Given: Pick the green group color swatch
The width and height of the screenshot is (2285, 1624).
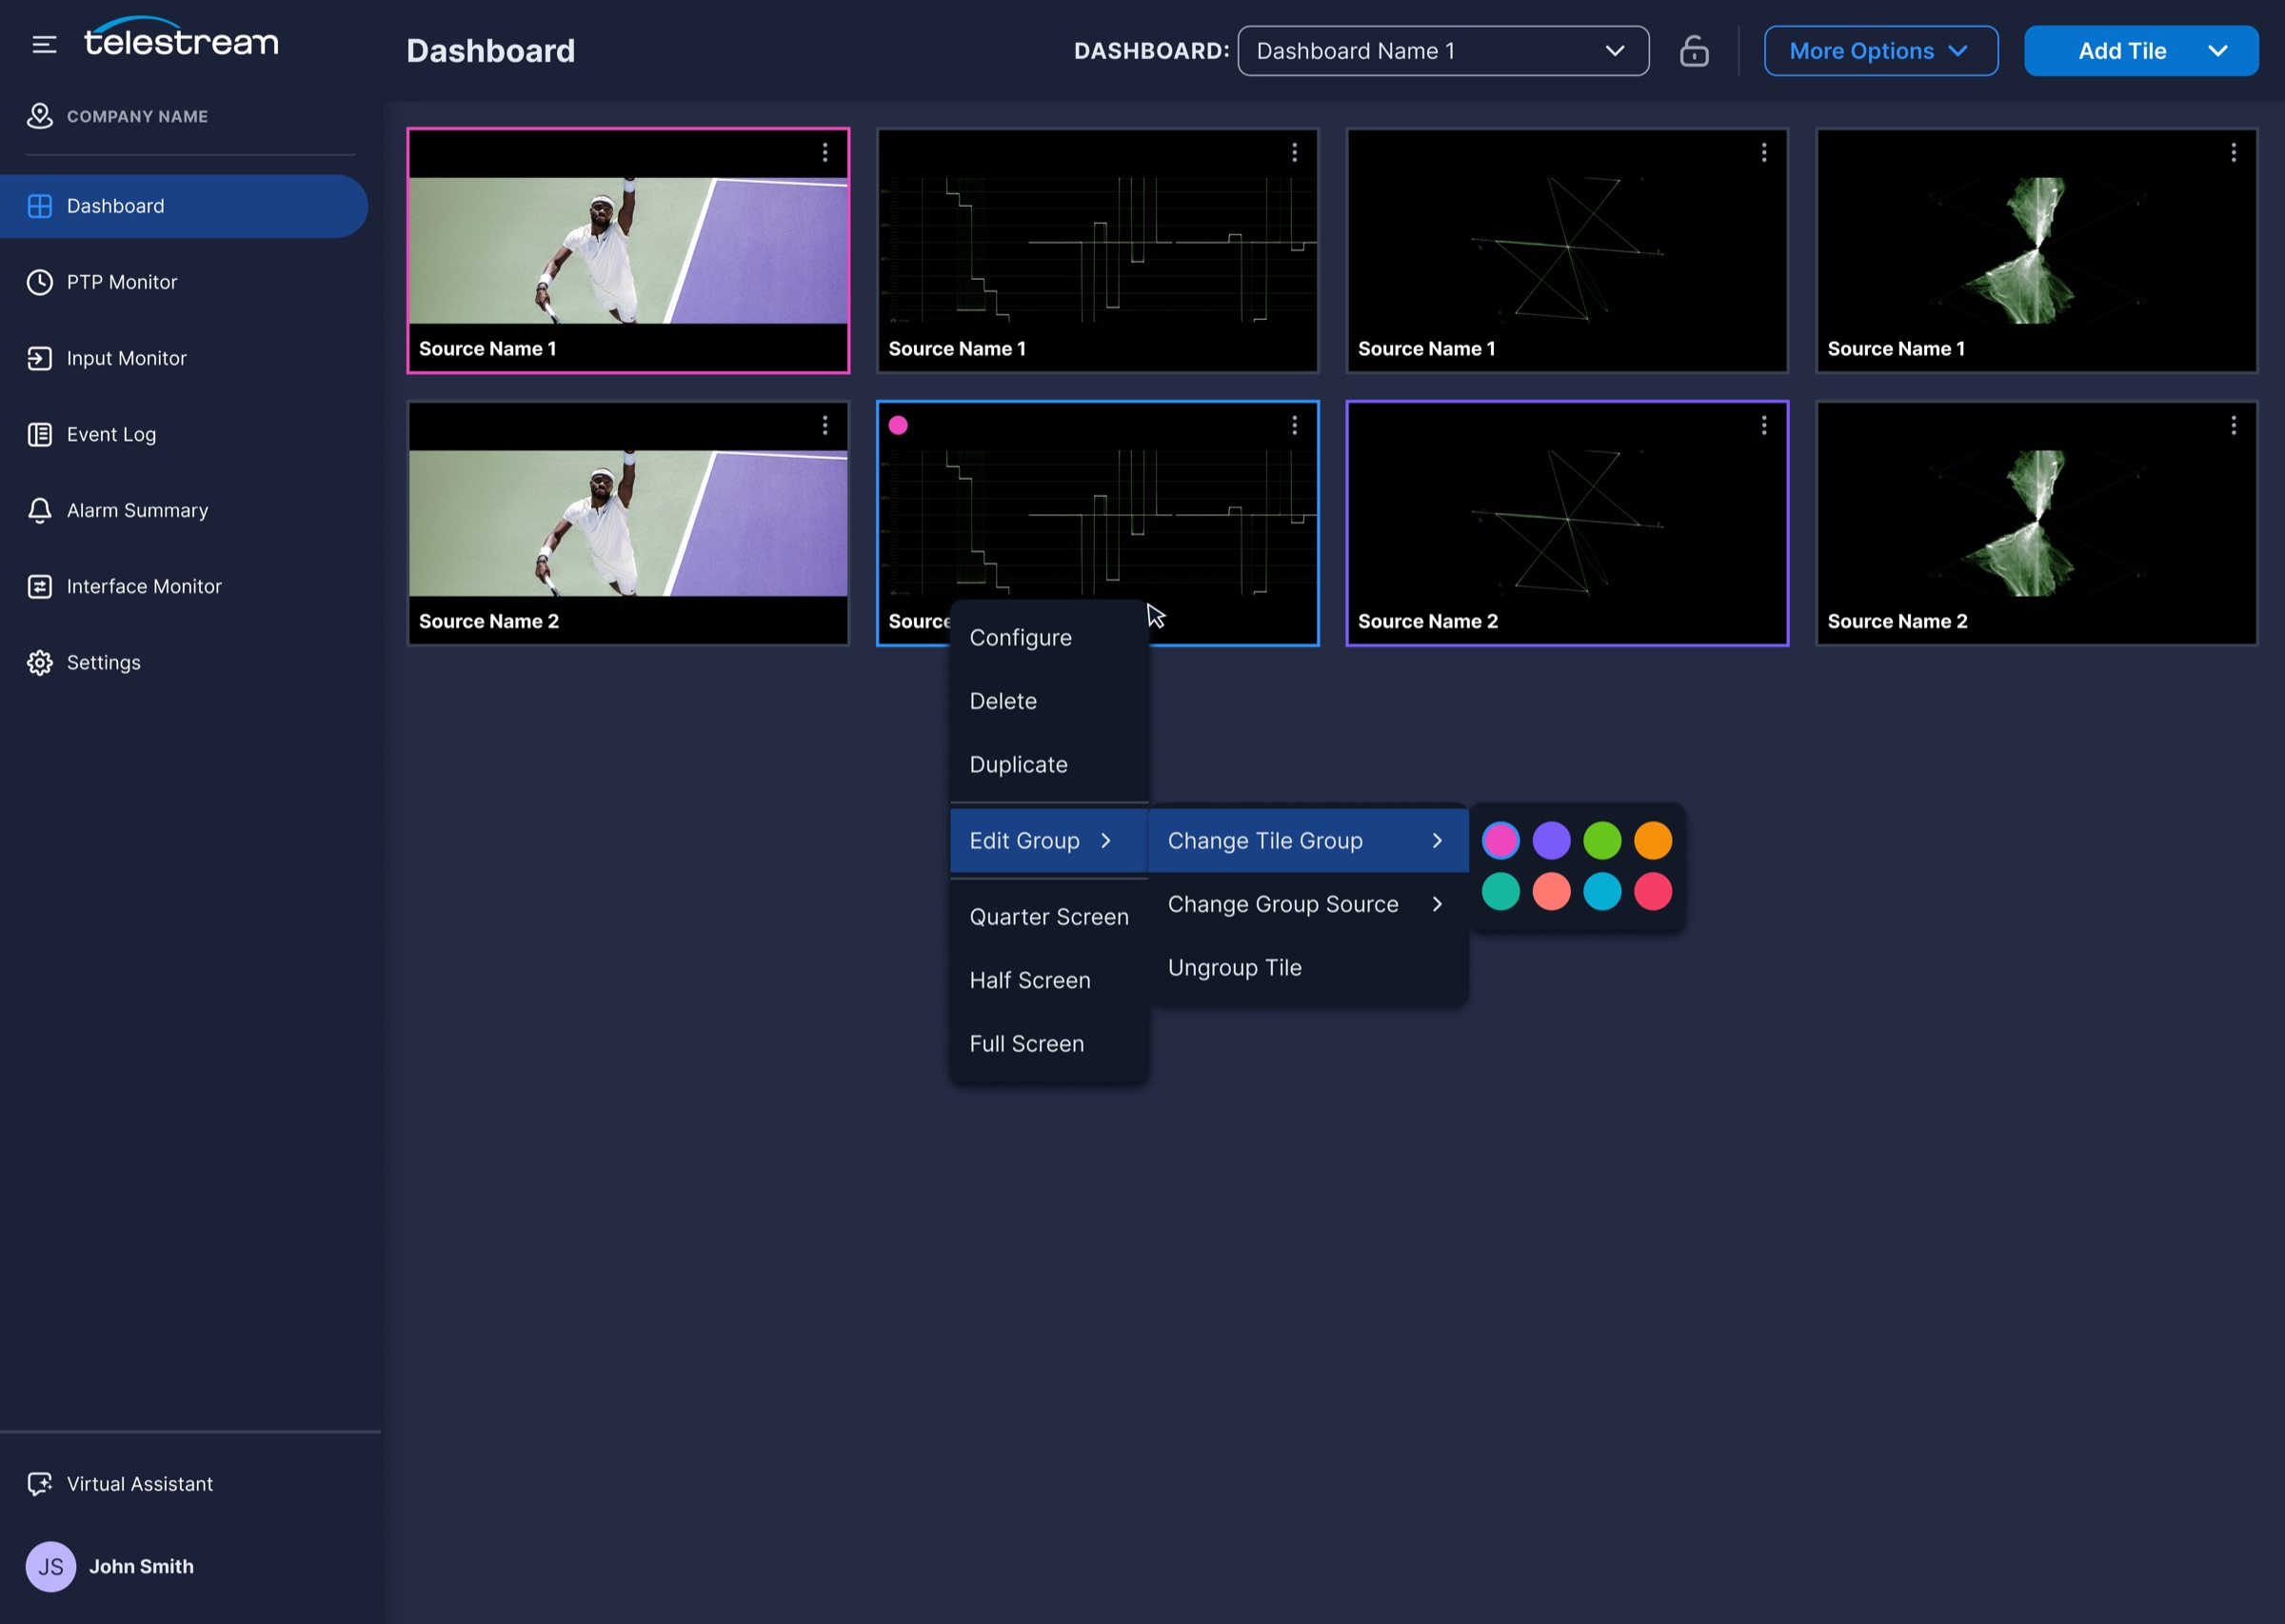Looking at the screenshot, I should (1602, 841).
